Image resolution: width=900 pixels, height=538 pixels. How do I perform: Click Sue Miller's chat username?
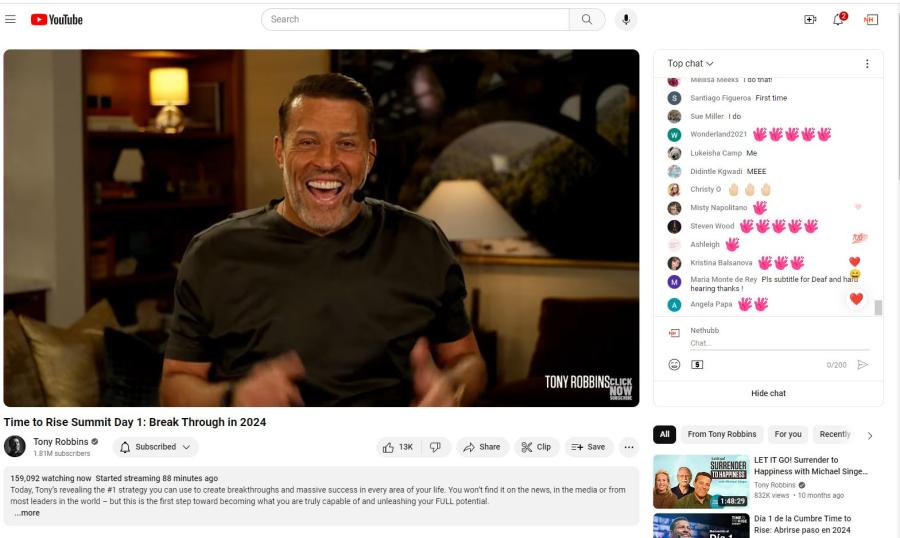click(707, 117)
